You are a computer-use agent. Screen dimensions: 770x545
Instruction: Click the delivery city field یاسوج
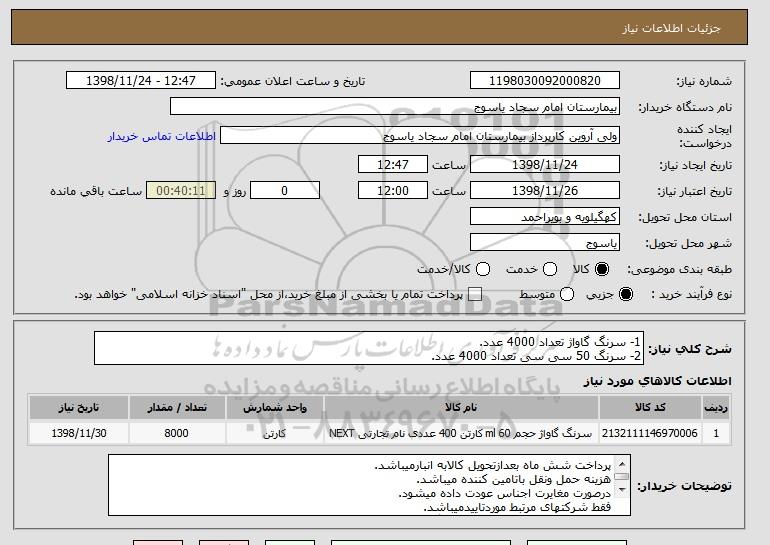click(545, 243)
